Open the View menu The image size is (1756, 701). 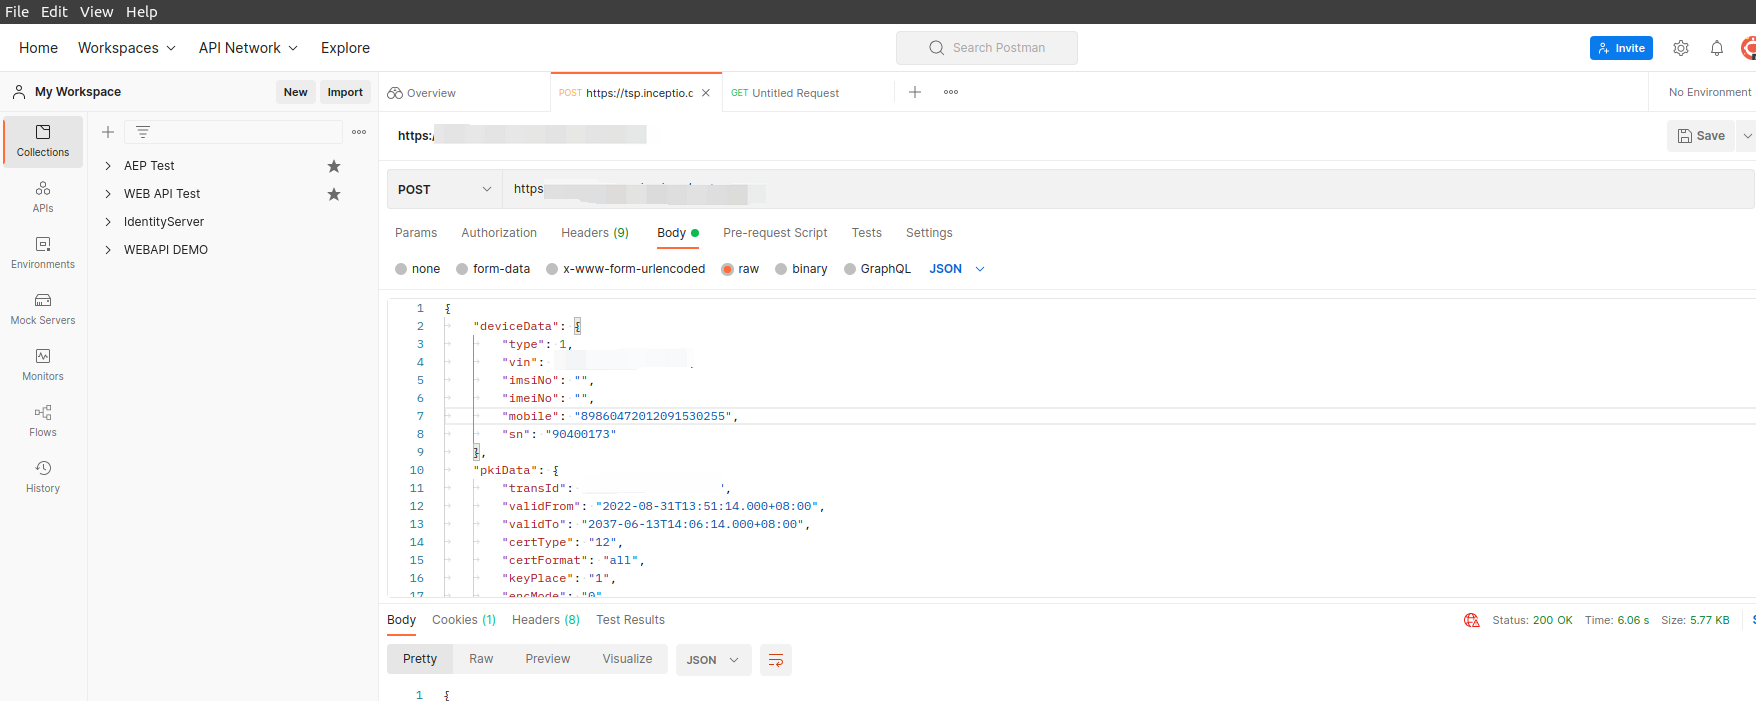point(97,12)
